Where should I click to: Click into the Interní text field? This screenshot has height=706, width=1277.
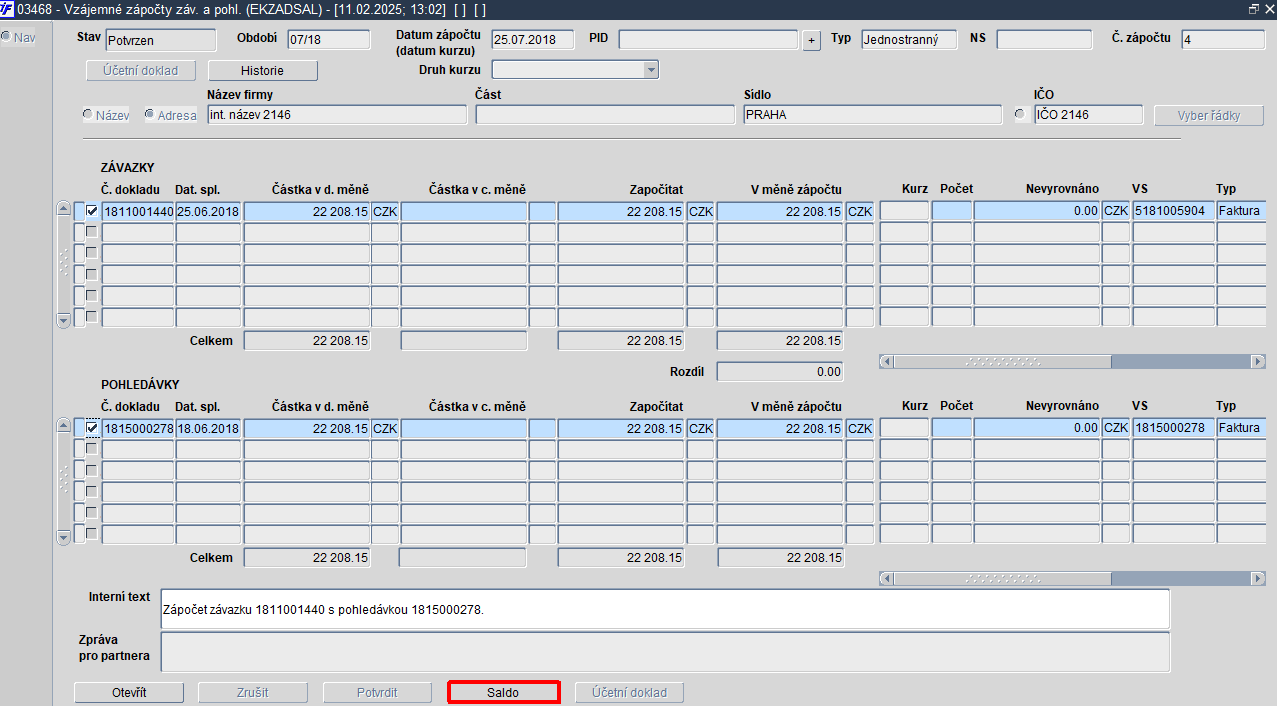tap(665, 607)
